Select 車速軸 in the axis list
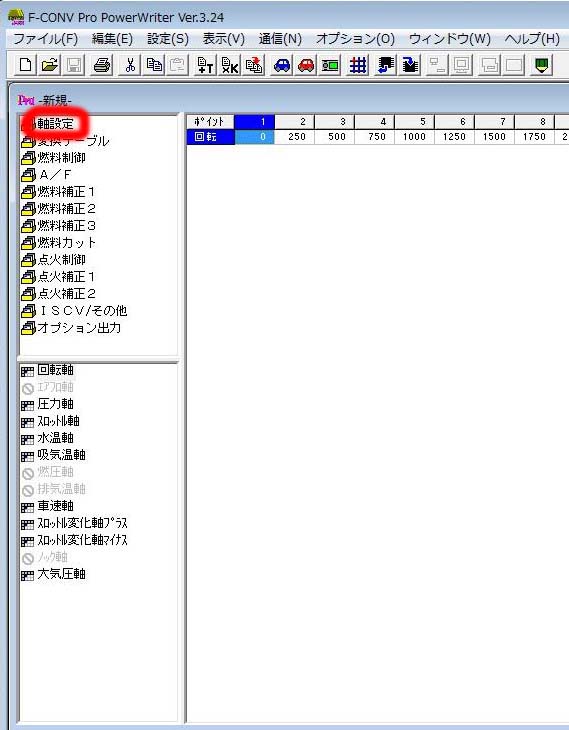569x730 pixels. point(47,506)
